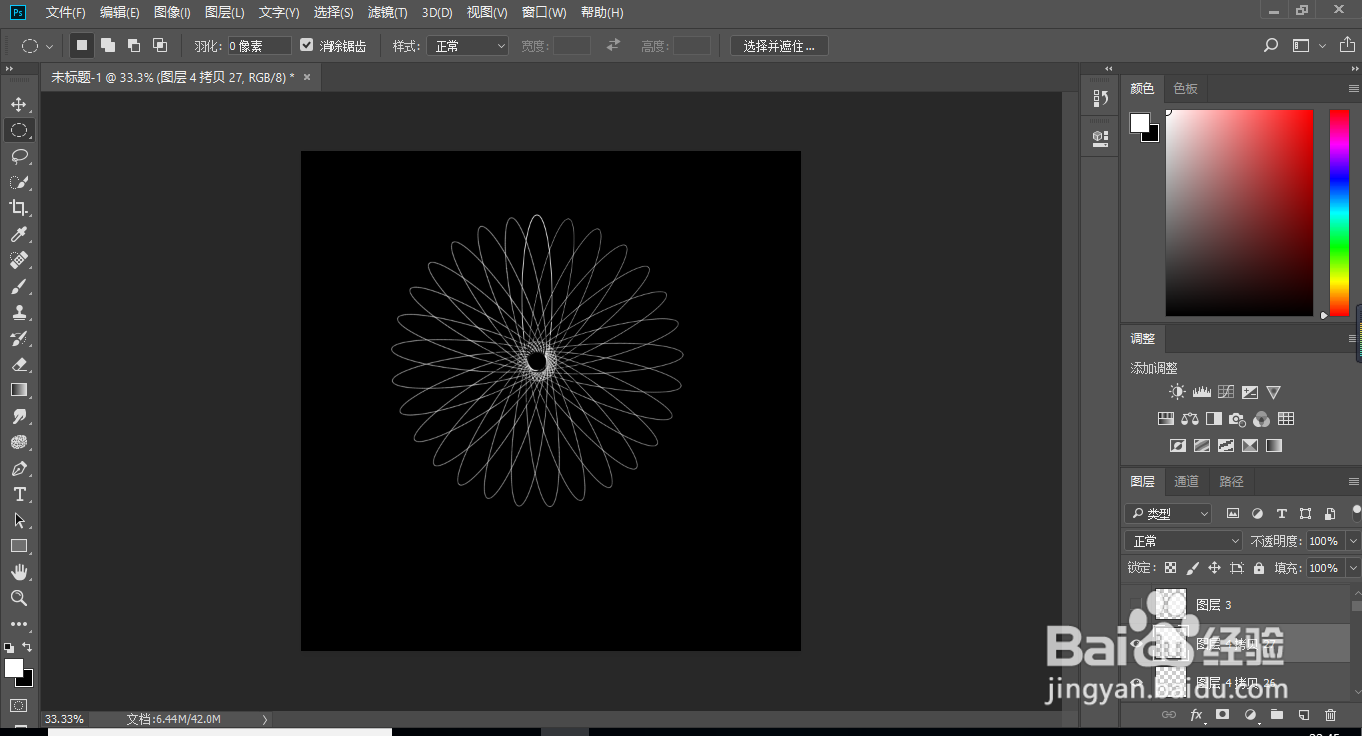Add a Photo Filter adjustment
Viewport: 1362px width, 736px height.
[1238, 419]
